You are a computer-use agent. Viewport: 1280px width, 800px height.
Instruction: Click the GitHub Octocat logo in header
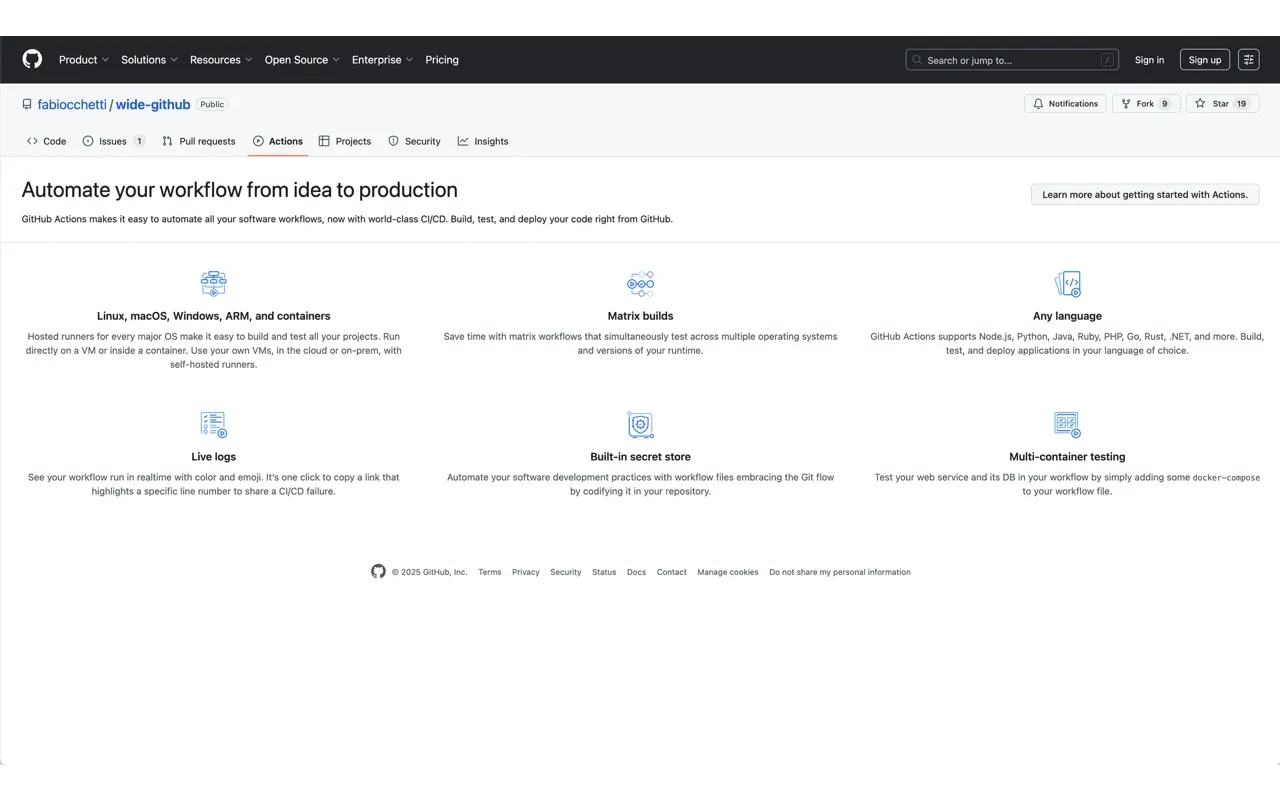pyautogui.click(x=33, y=60)
